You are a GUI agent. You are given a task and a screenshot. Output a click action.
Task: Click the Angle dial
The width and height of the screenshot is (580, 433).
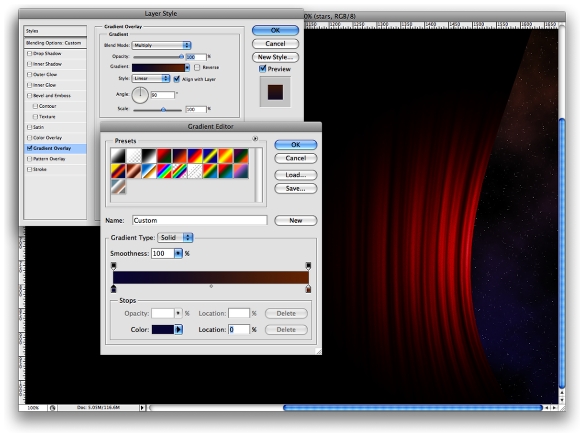tap(140, 95)
